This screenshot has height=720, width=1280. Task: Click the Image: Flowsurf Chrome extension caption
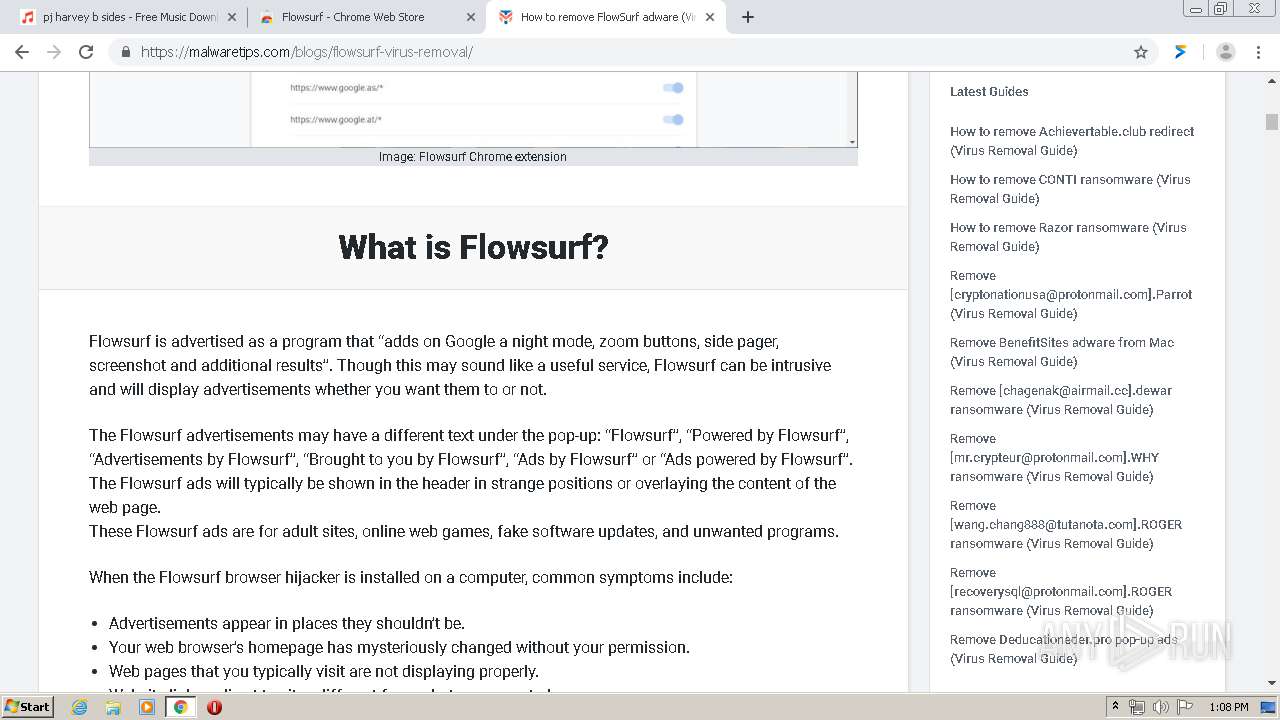[473, 157]
